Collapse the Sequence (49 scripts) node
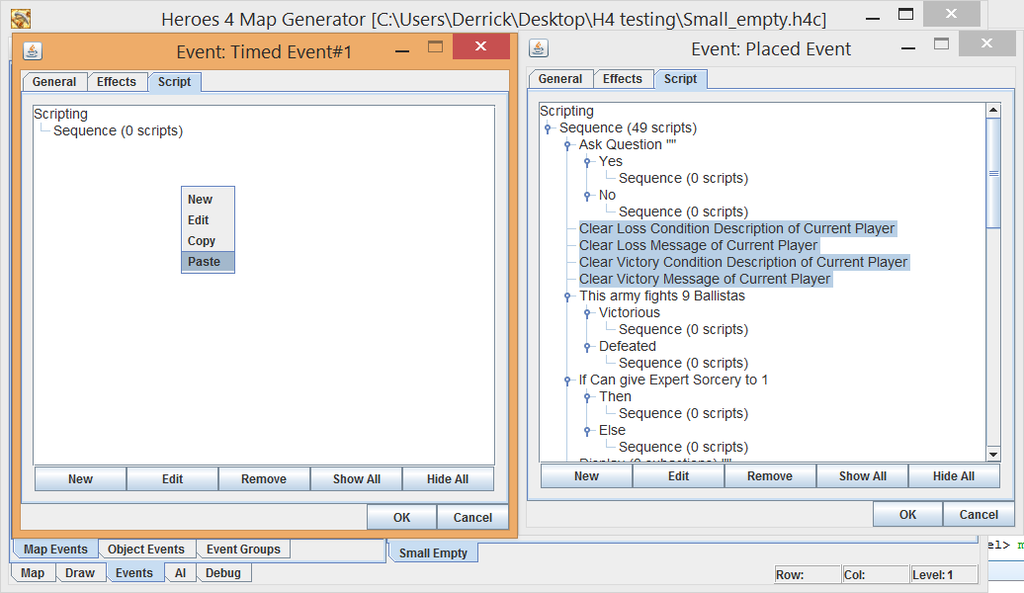 tap(547, 128)
